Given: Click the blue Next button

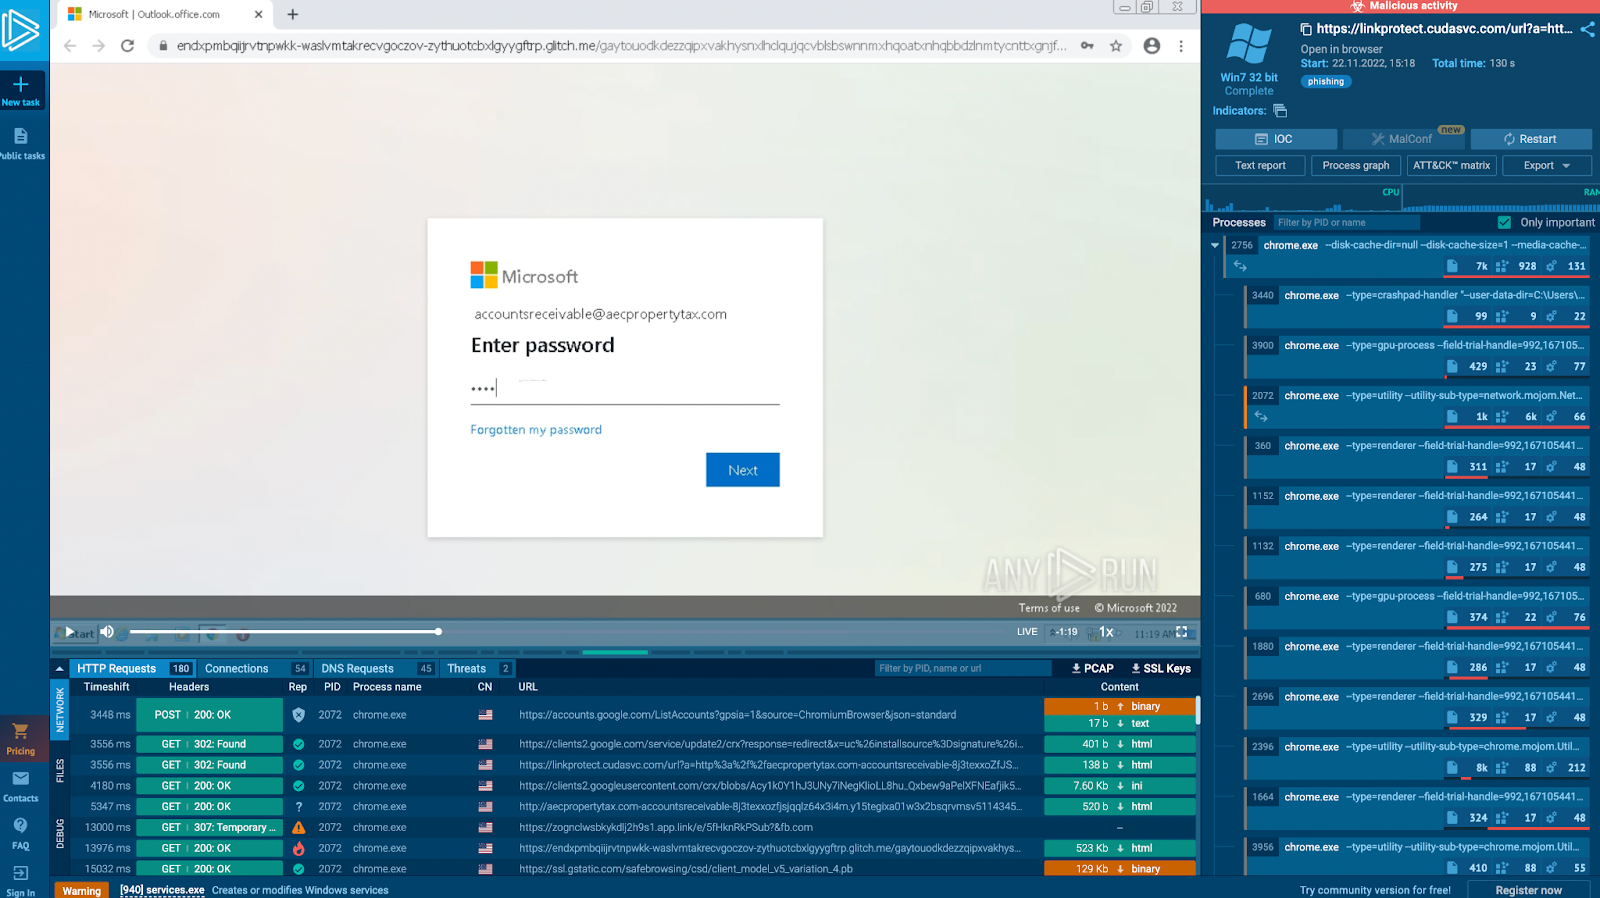Looking at the screenshot, I should (x=742, y=470).
